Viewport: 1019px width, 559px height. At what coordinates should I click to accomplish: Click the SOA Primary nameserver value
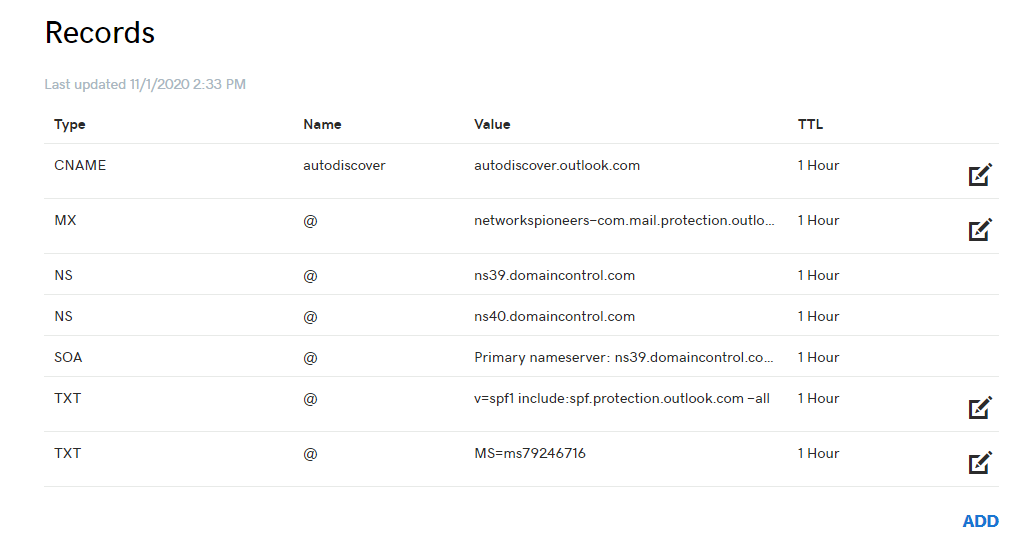(624, 358)
